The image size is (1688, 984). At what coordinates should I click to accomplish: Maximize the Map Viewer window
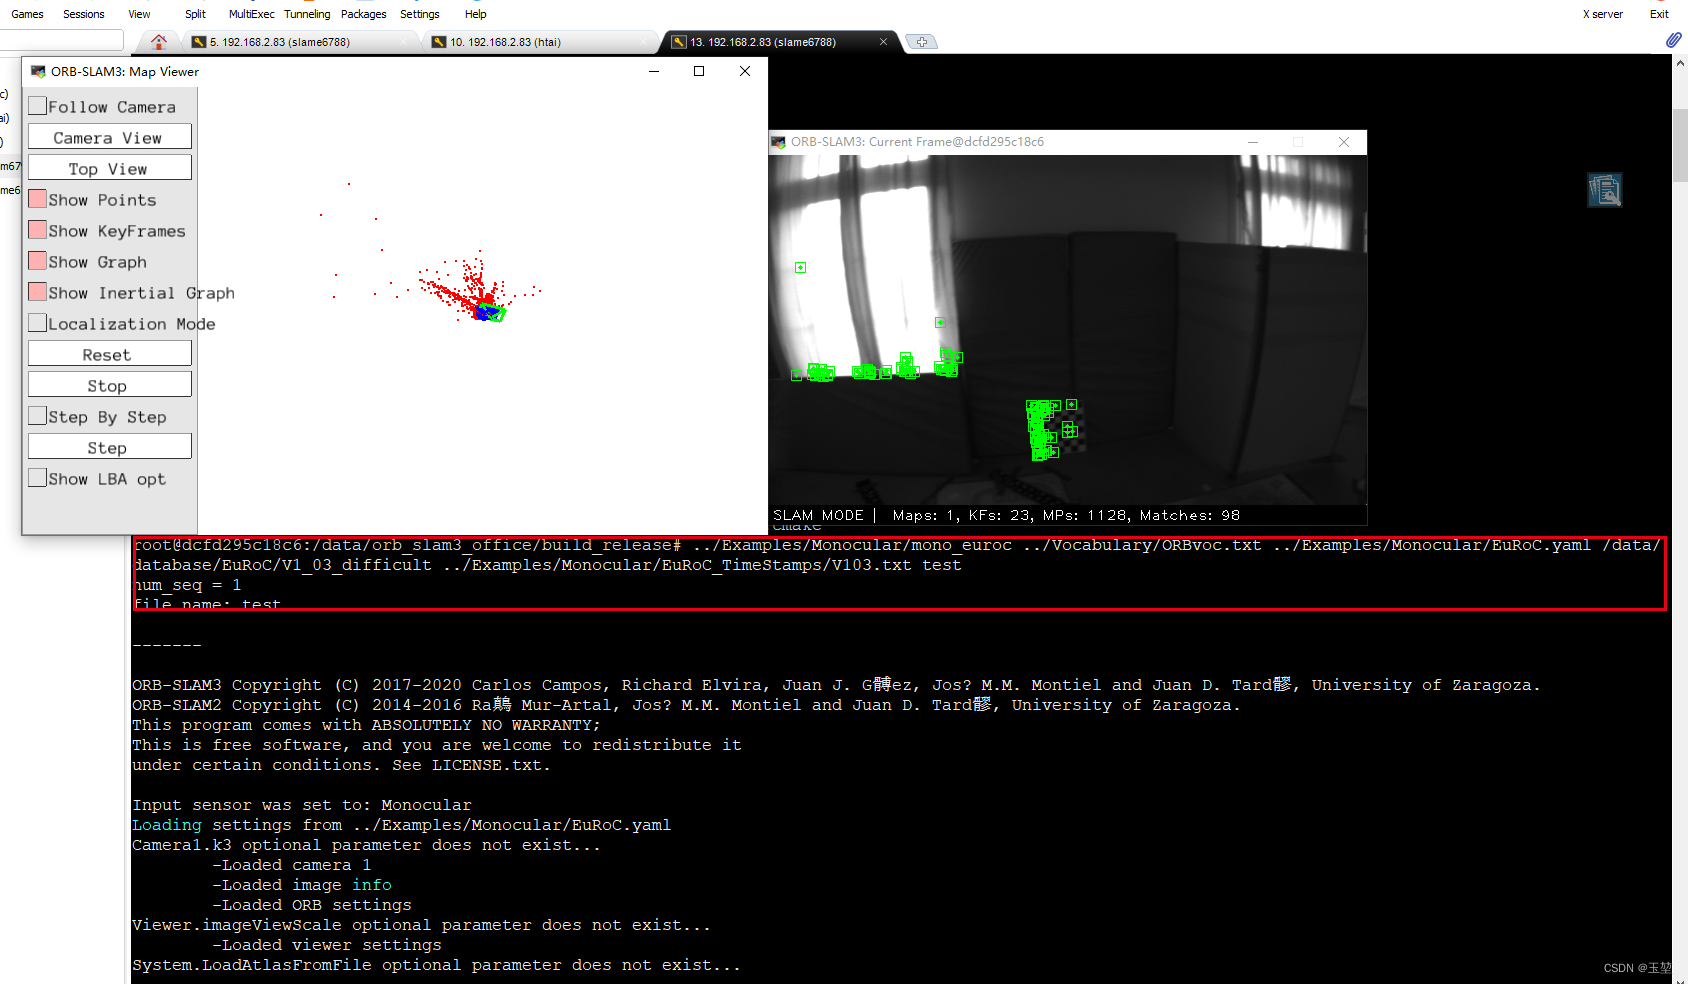pos(699,71)
